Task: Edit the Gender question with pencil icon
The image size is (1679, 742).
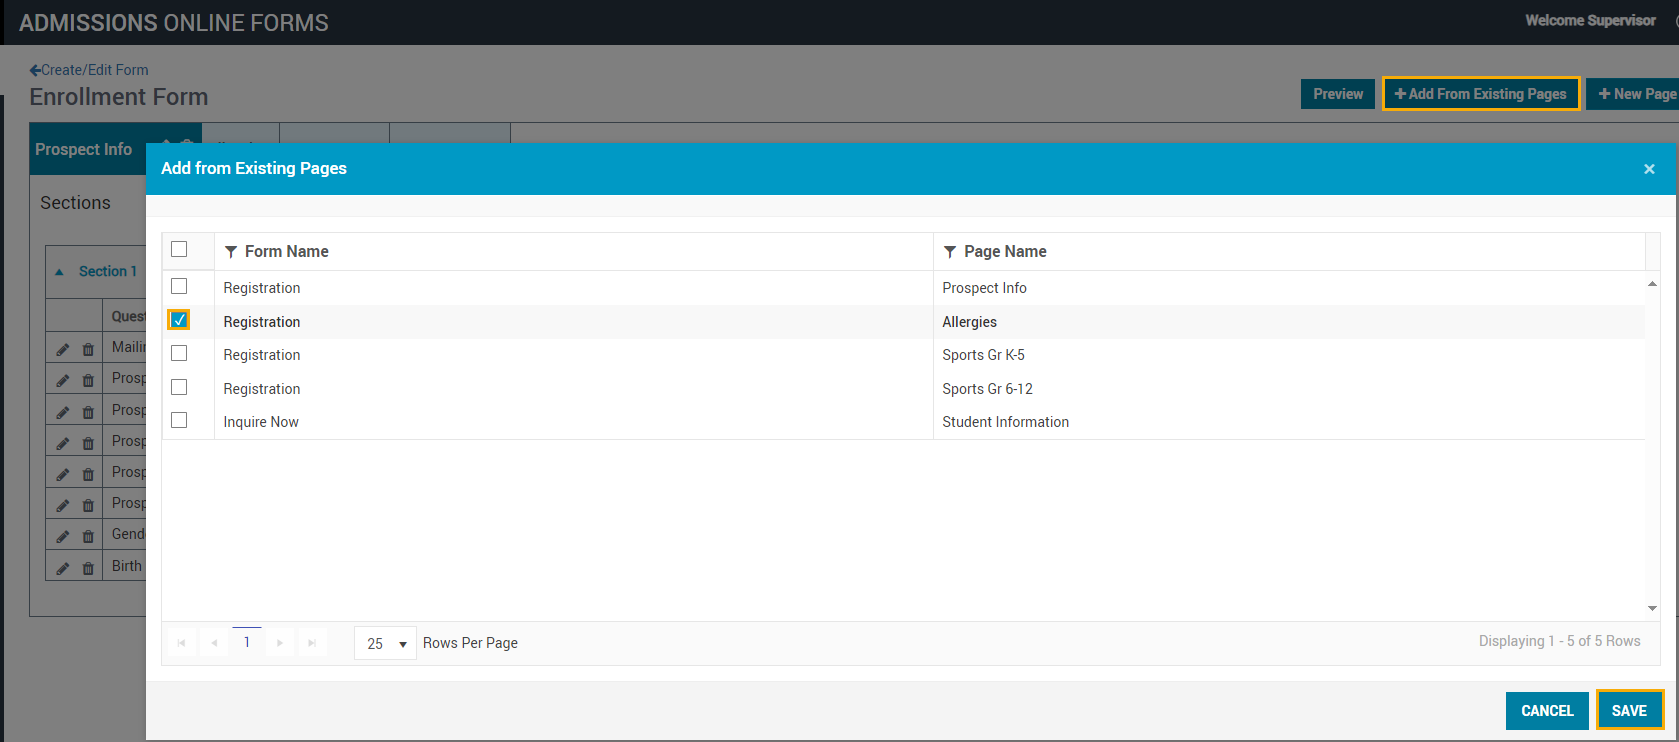Action: point(62,536)
